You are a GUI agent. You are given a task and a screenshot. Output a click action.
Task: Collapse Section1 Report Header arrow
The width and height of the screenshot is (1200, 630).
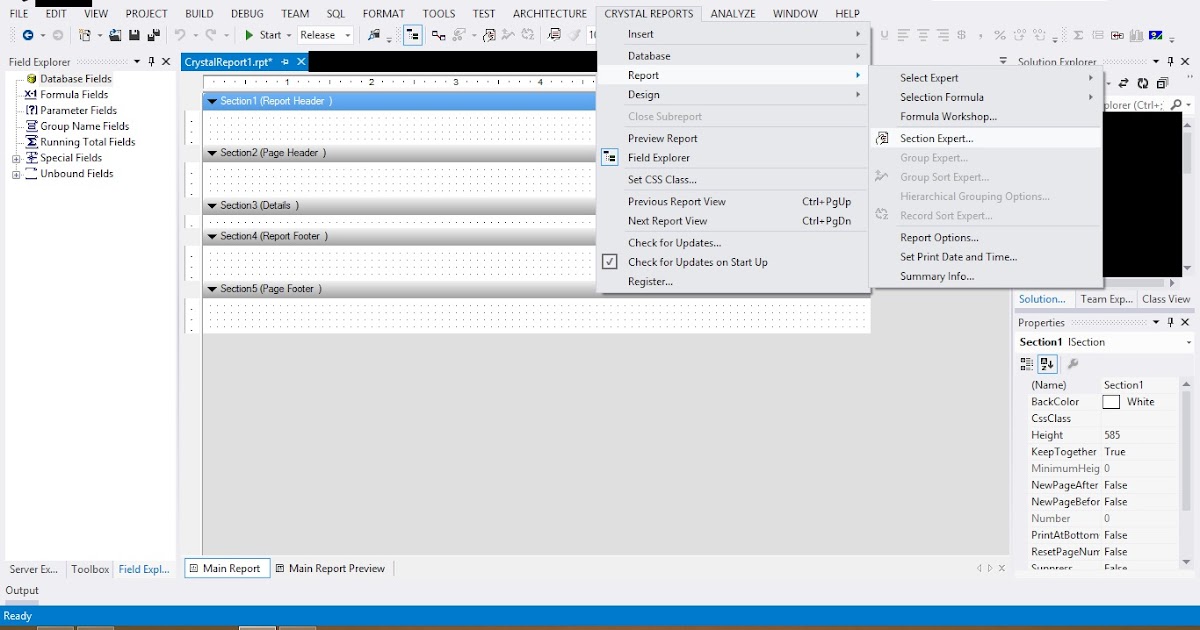[212, 101]
